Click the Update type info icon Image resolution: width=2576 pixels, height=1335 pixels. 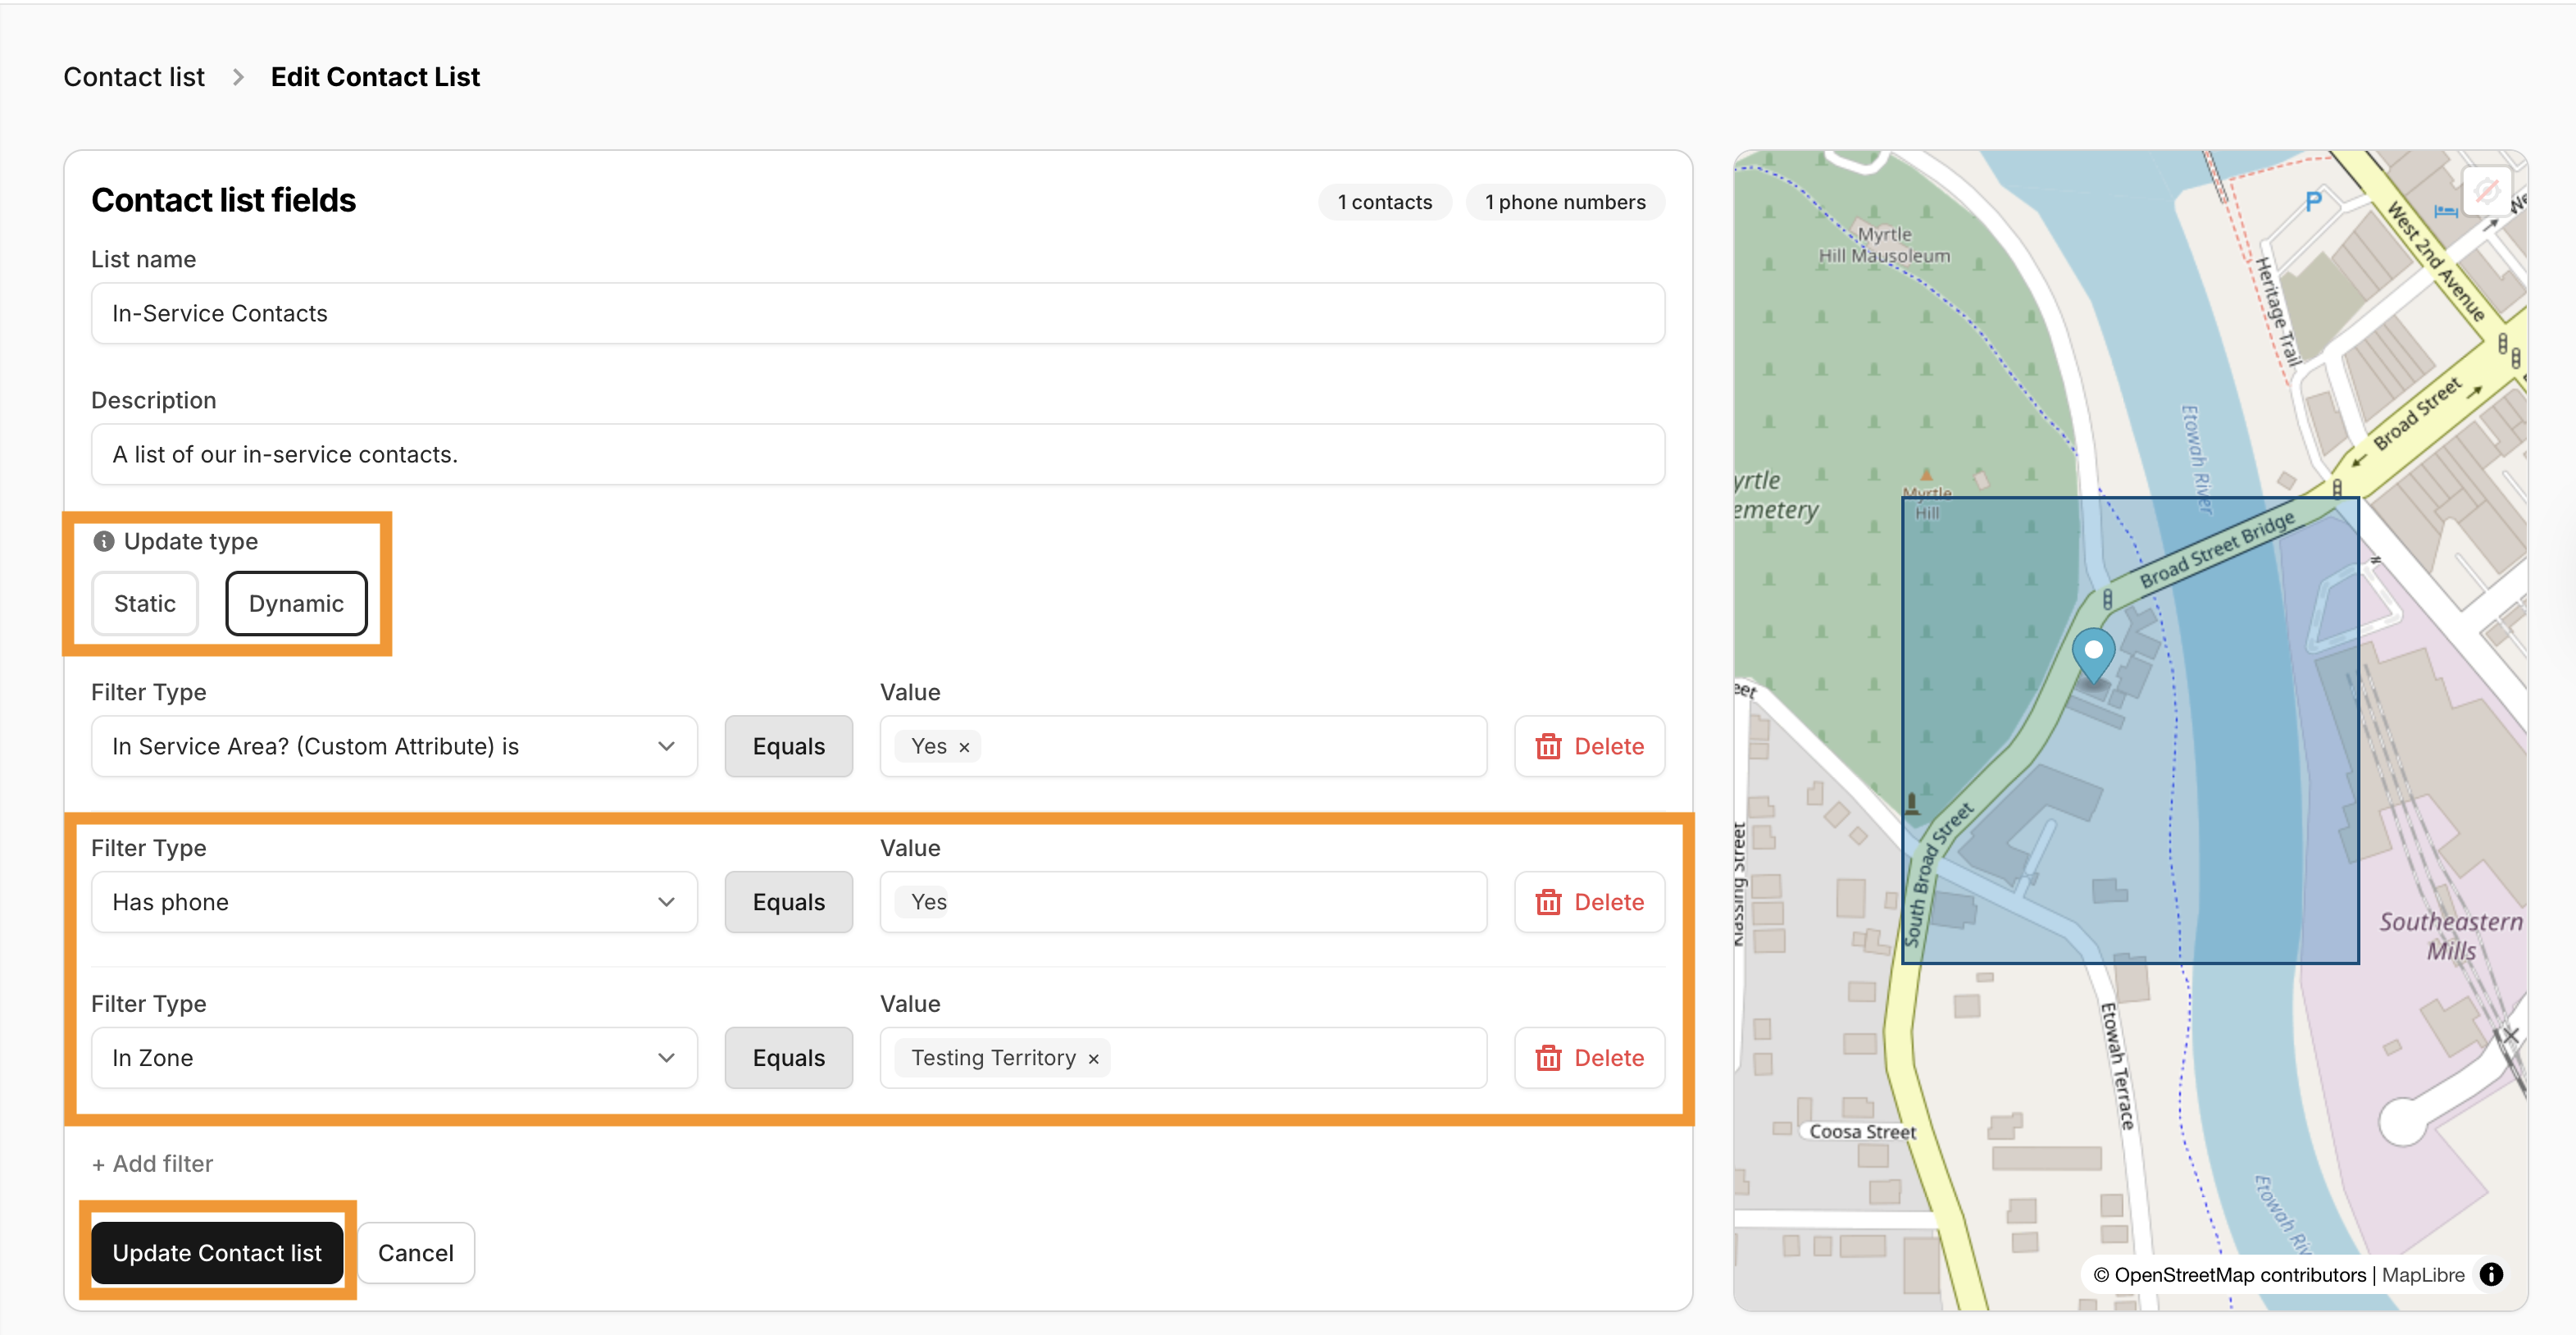(x=103, y=541)
